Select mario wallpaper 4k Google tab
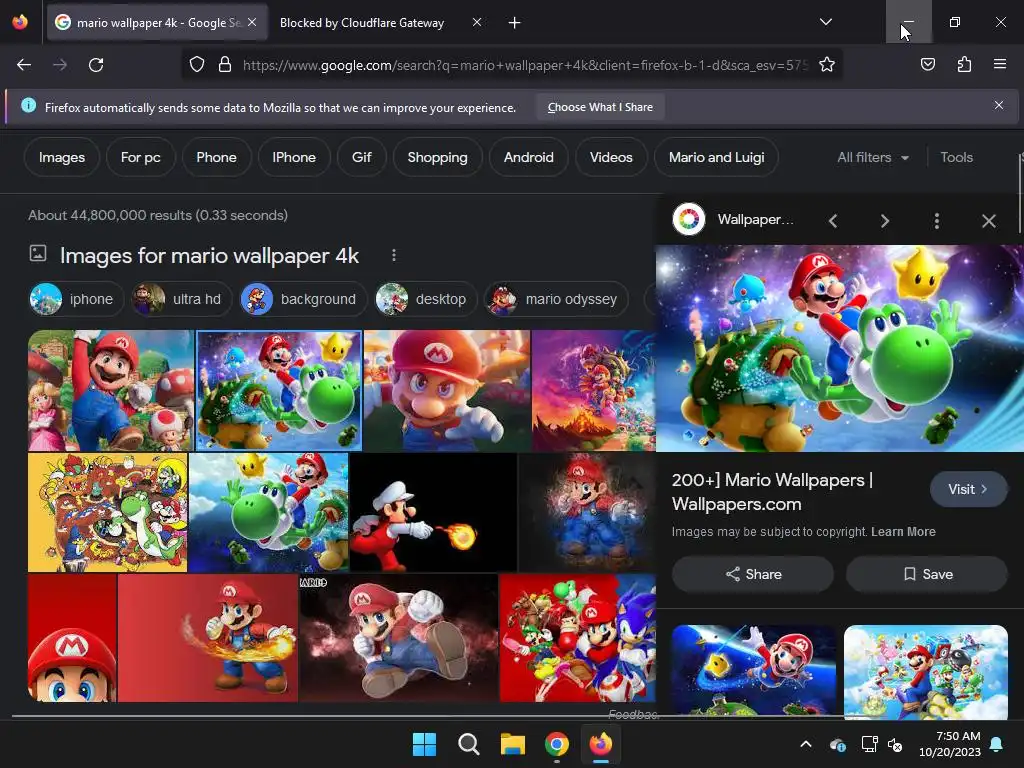The image size is (1024, 768). click(x=157, y=23)
